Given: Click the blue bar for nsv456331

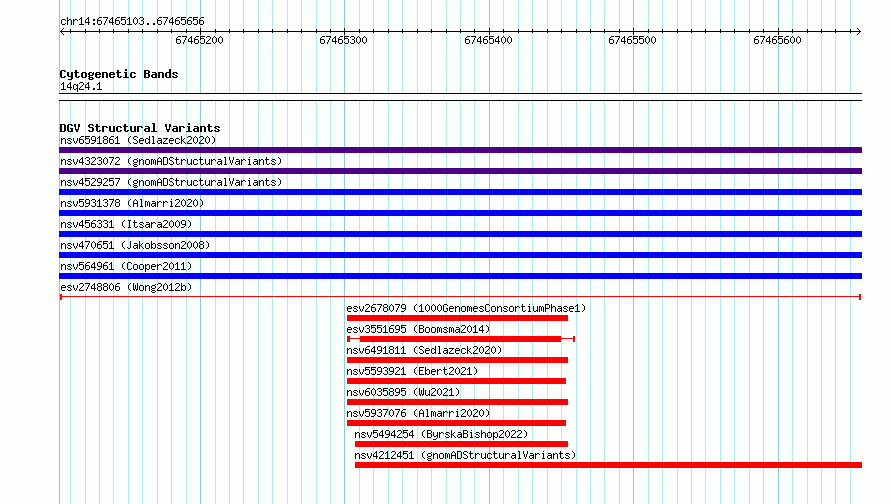Looking at the screenshot, I should [460, 234].
